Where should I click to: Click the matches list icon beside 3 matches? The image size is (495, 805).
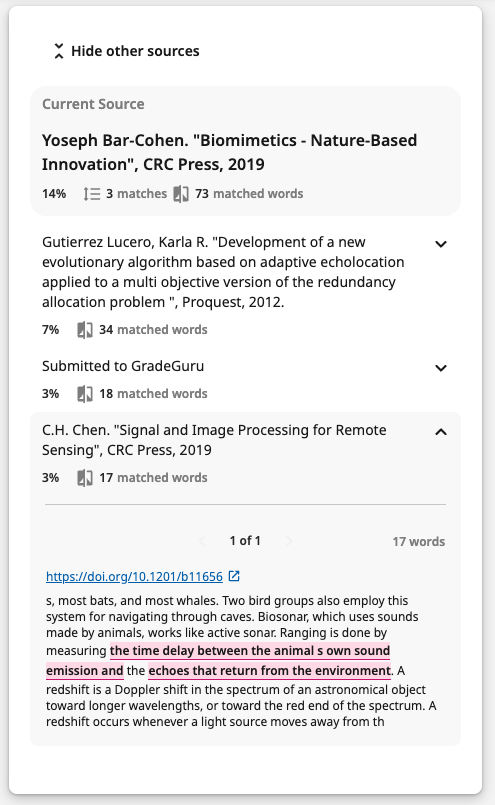tap(92, 194)
